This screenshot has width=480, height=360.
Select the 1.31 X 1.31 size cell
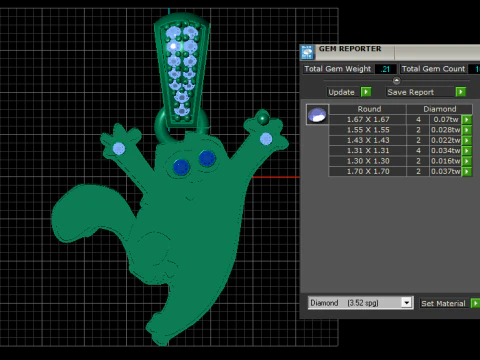click(368, 150)
